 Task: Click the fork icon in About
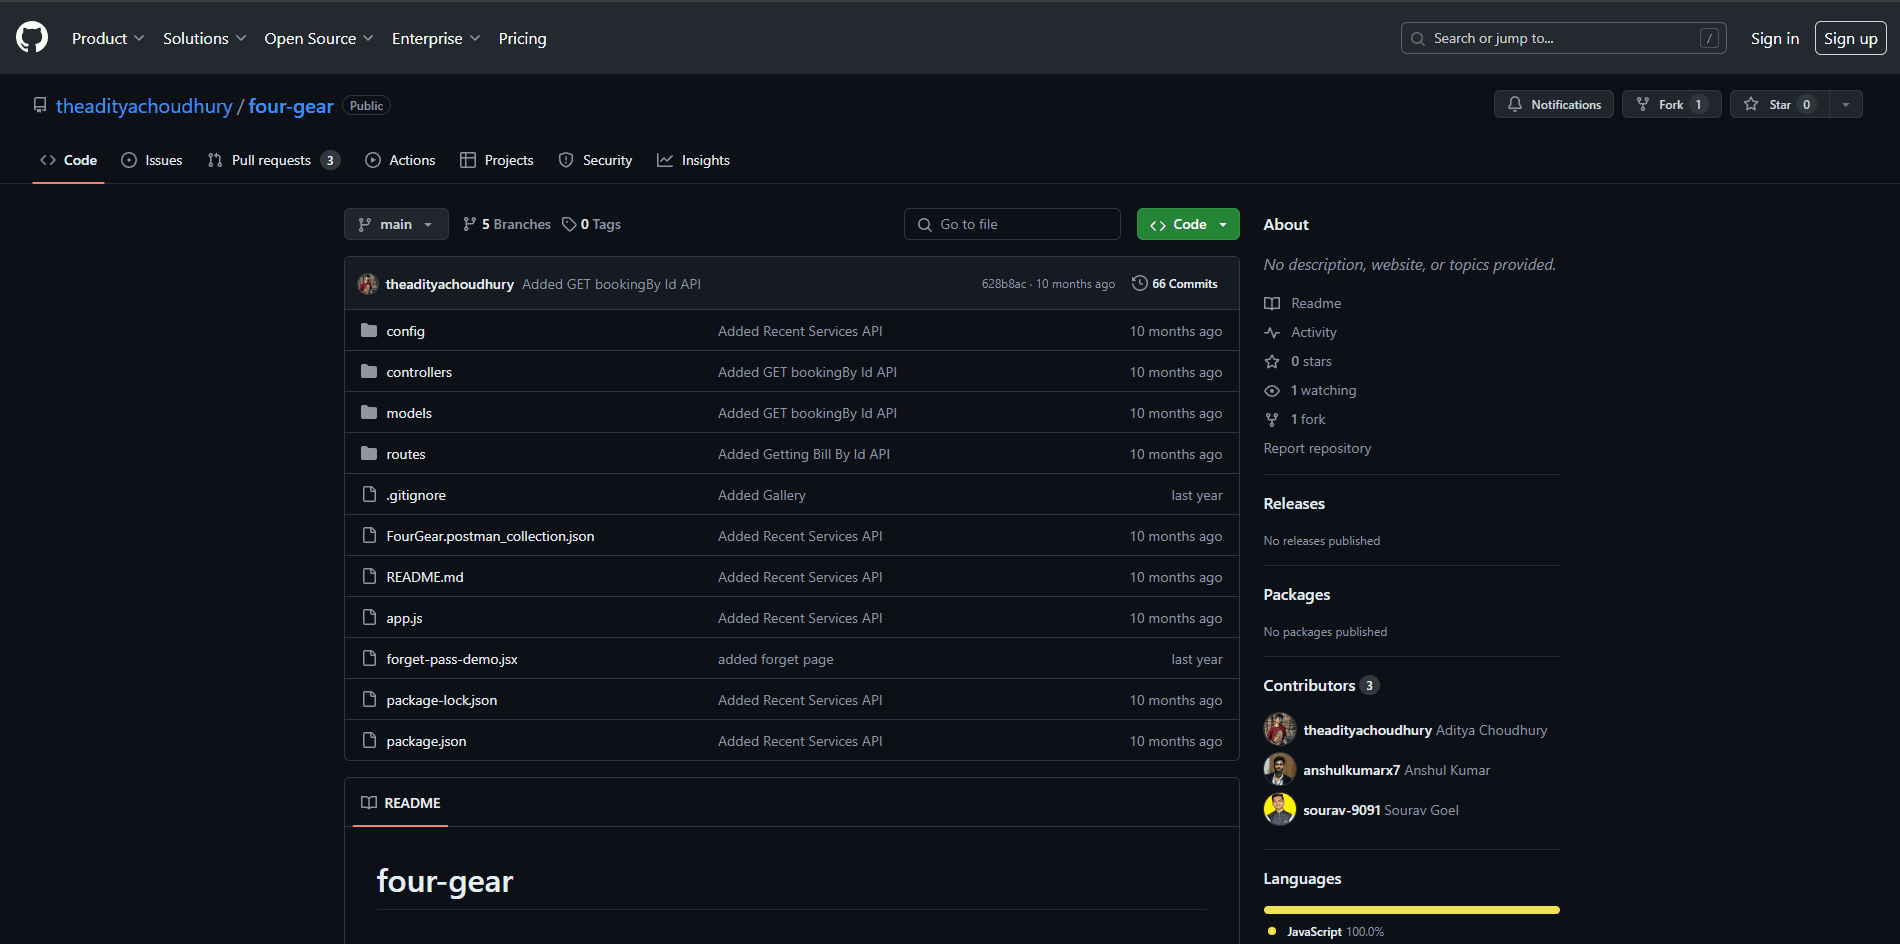point(1272,419)
